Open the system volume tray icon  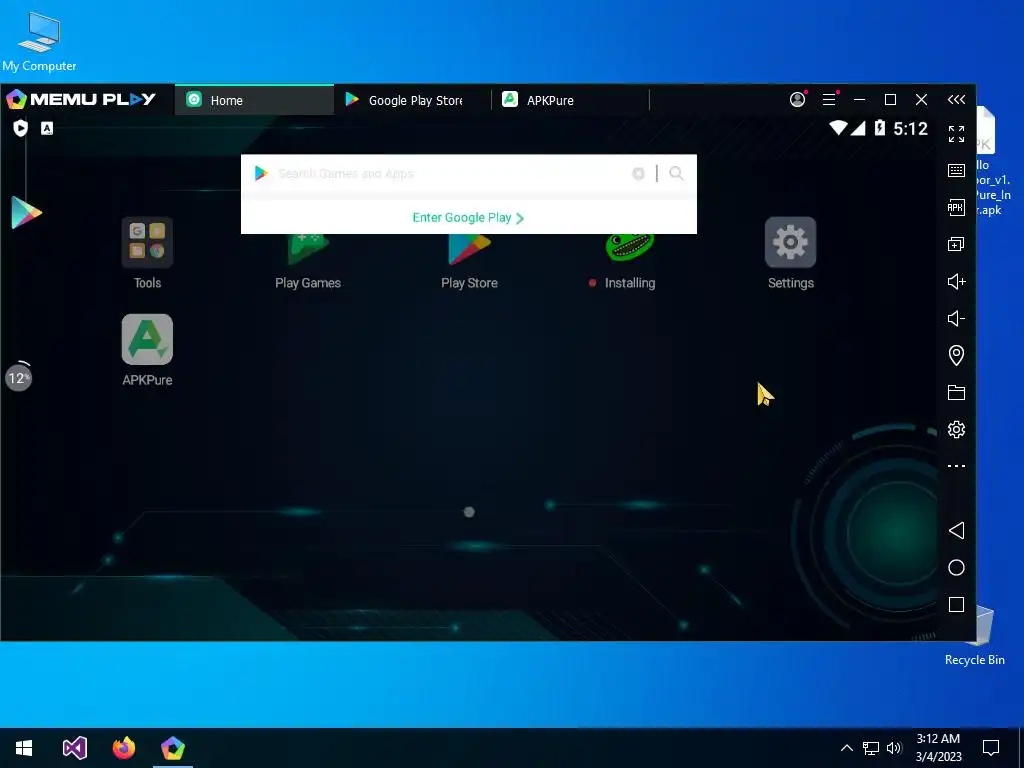894,748
